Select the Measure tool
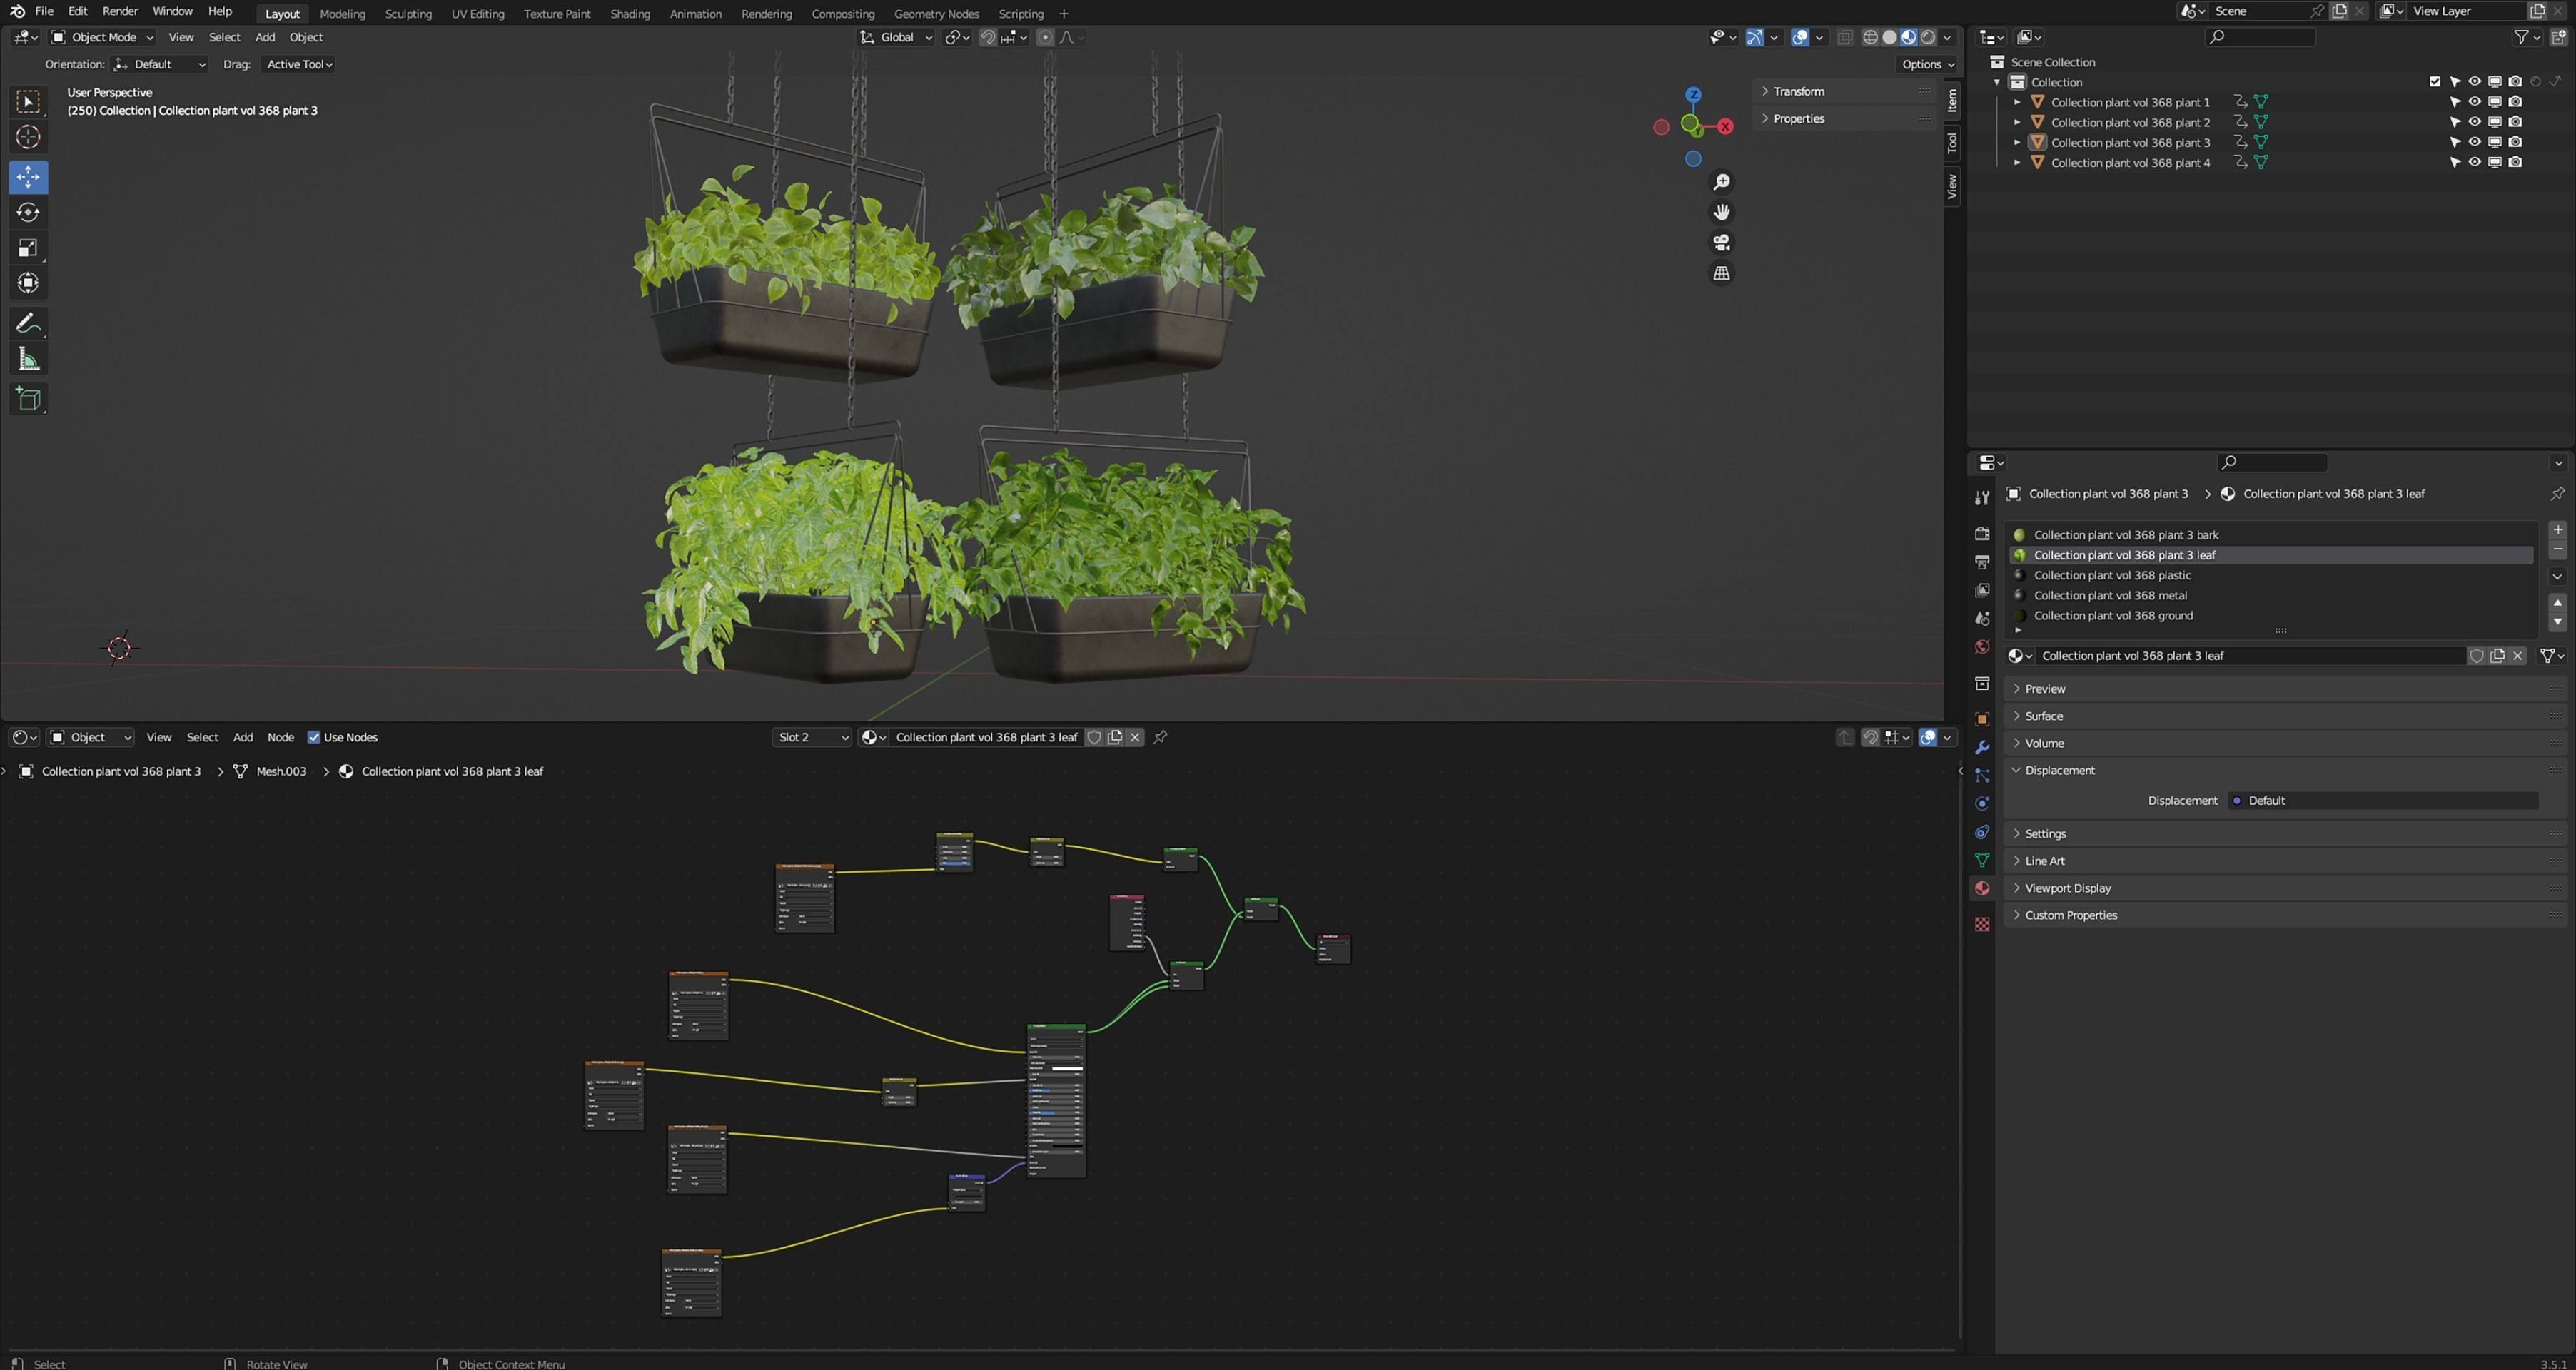Screen dimensions: 2576x1370 pos(28,359)
